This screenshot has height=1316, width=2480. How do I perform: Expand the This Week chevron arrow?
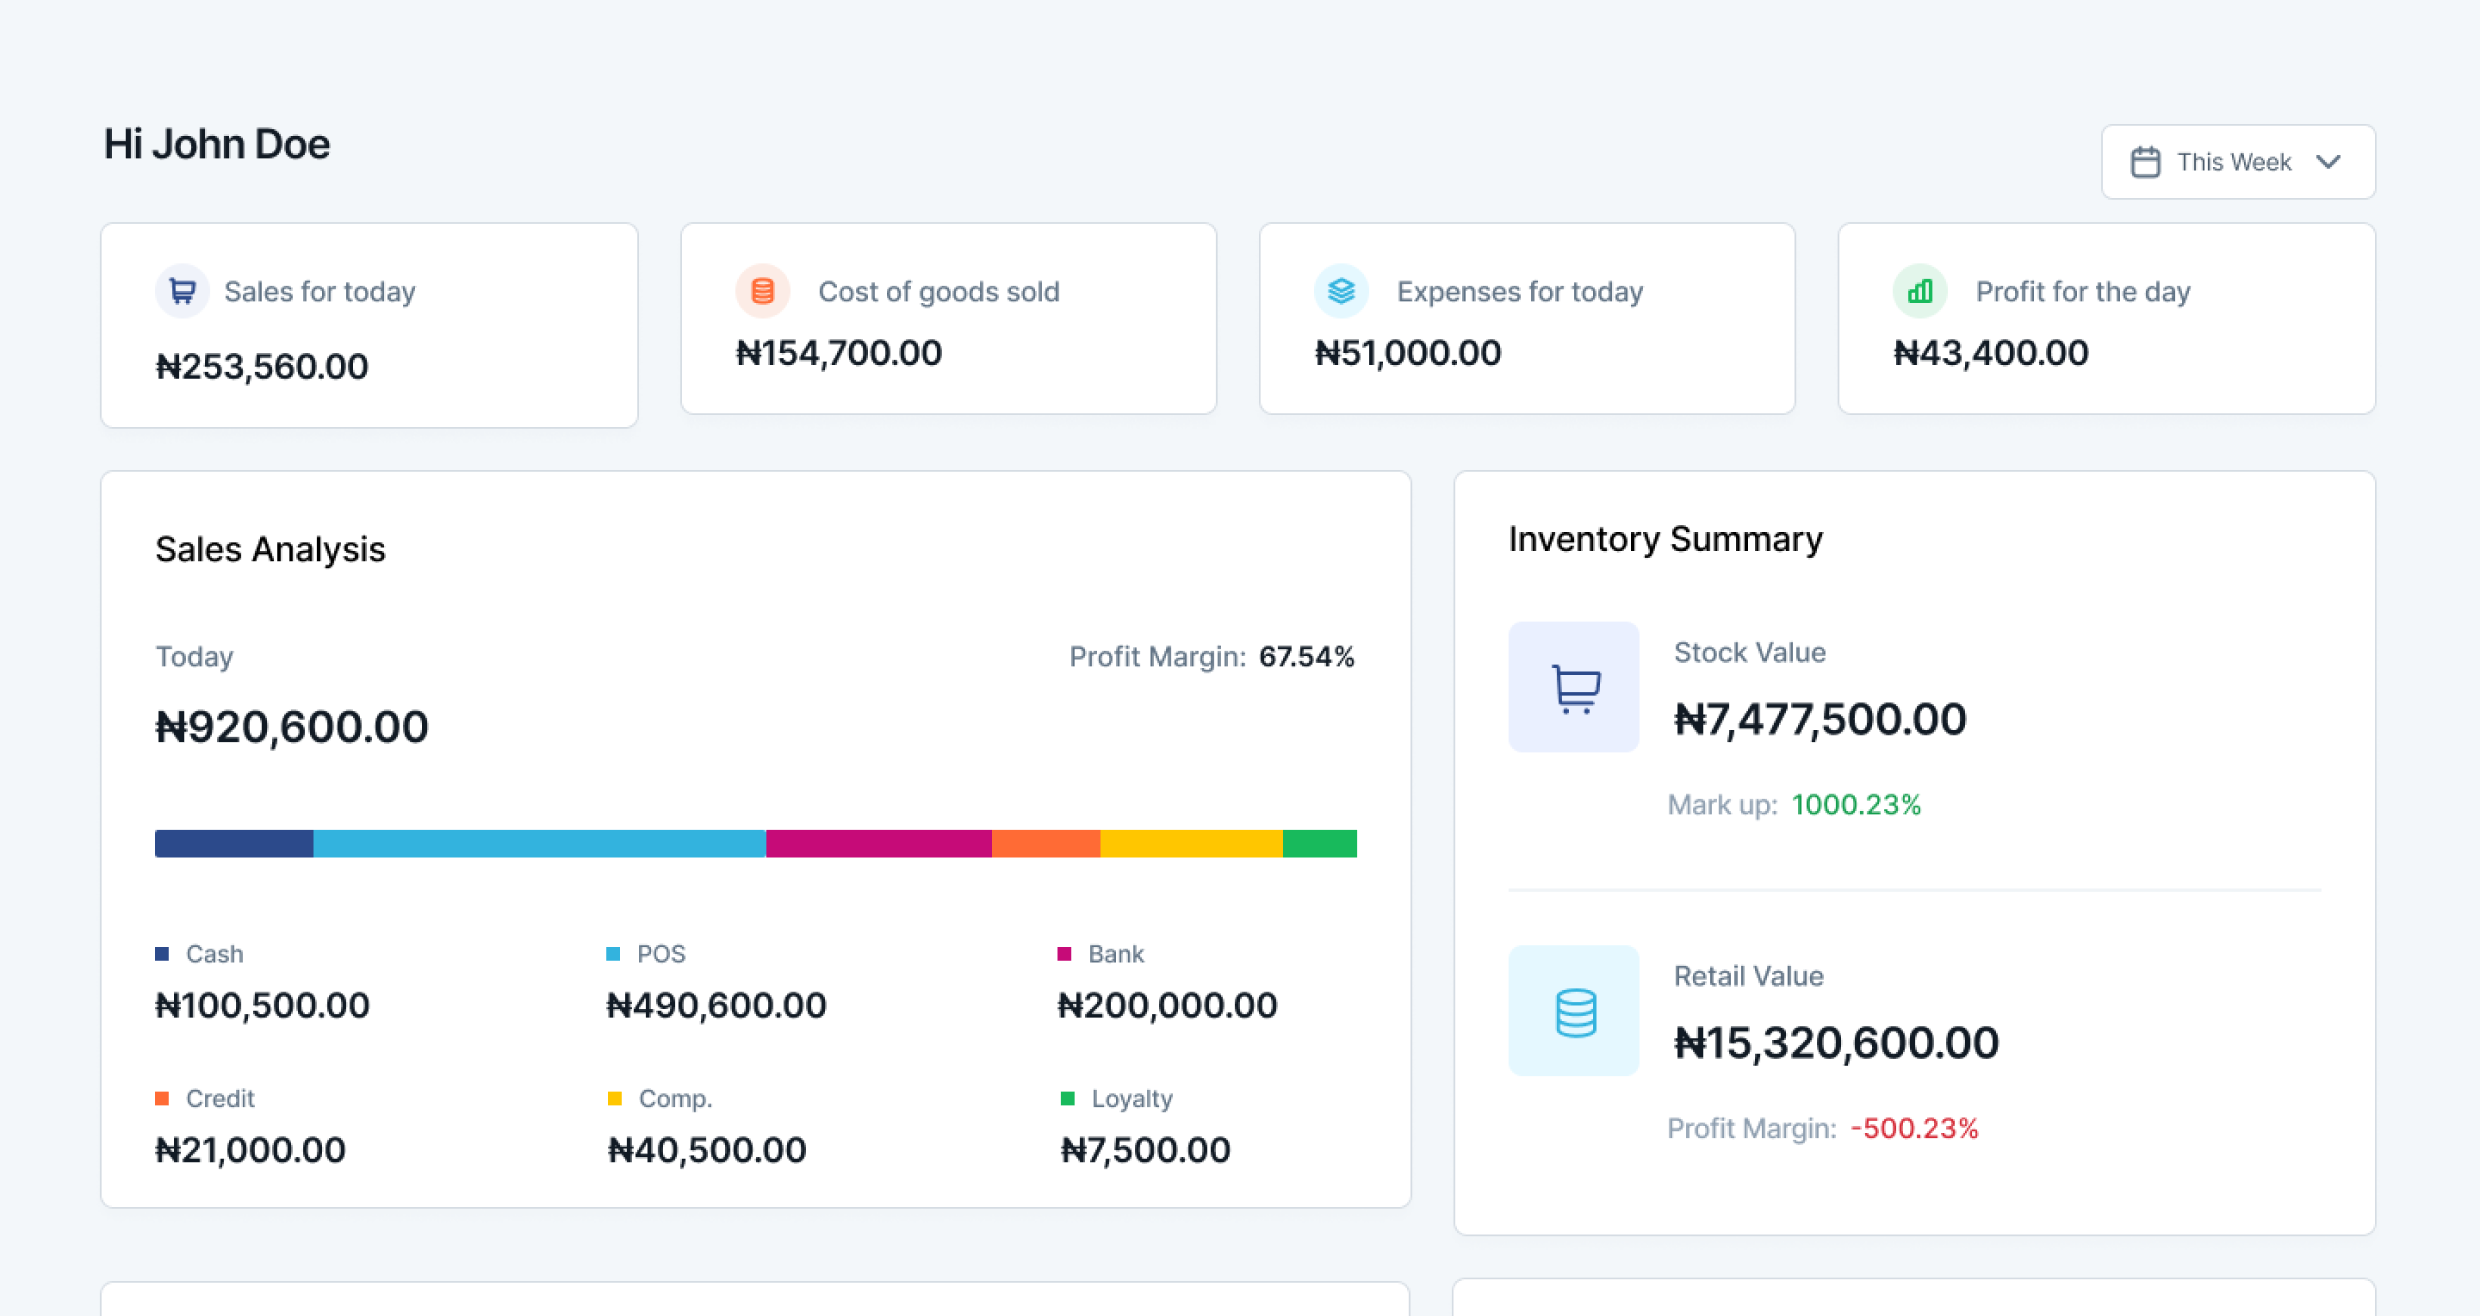[x=2328, y=162]
